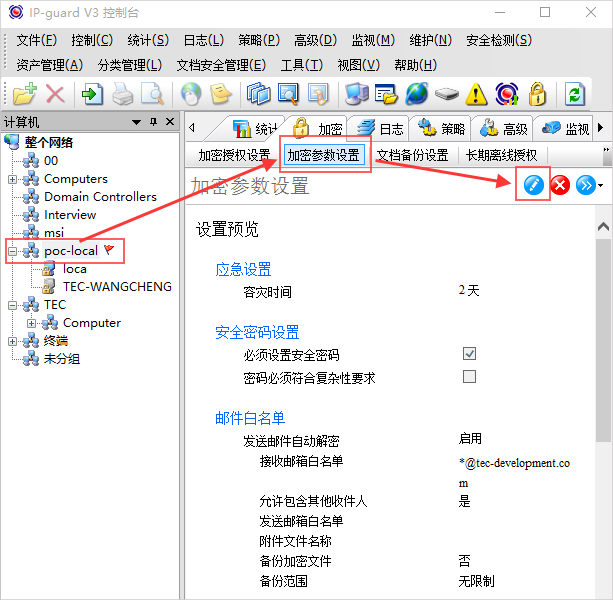This screenshot has width=613, height=600.
Task: Click the yellow warning triangle toolbar icon
Action: (x=477, y=94)
